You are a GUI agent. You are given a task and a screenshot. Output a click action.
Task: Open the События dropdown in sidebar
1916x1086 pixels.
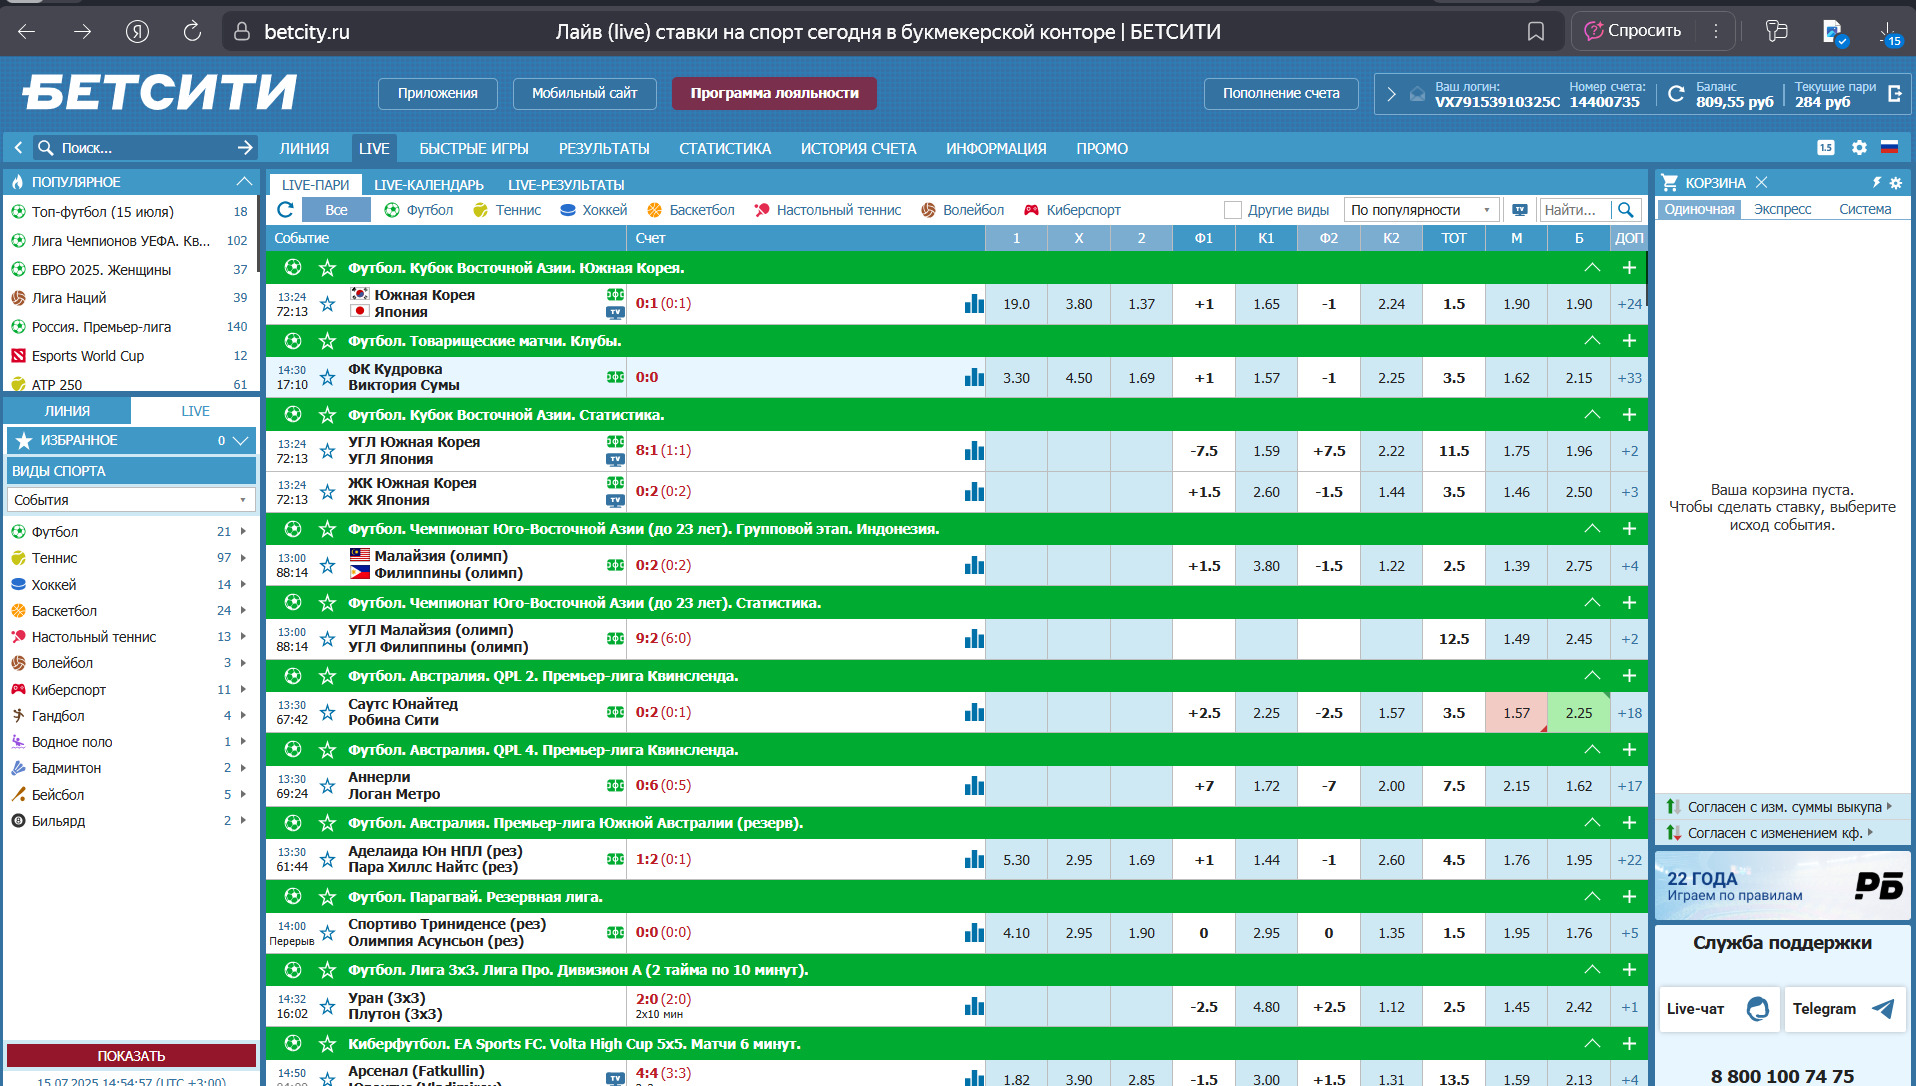pyautogui.click(x=131, y=500)
